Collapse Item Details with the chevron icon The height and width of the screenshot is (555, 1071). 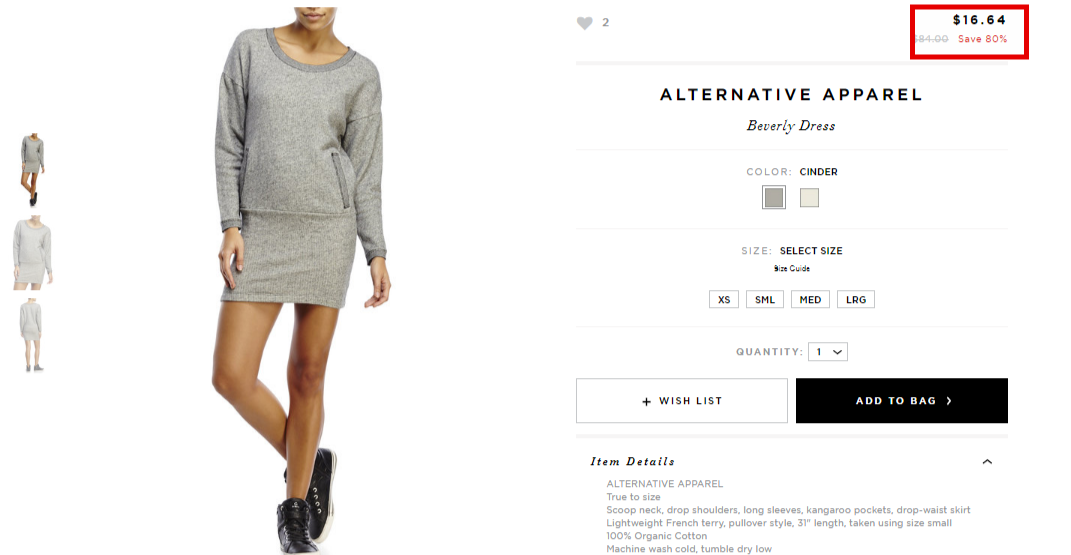987,462
